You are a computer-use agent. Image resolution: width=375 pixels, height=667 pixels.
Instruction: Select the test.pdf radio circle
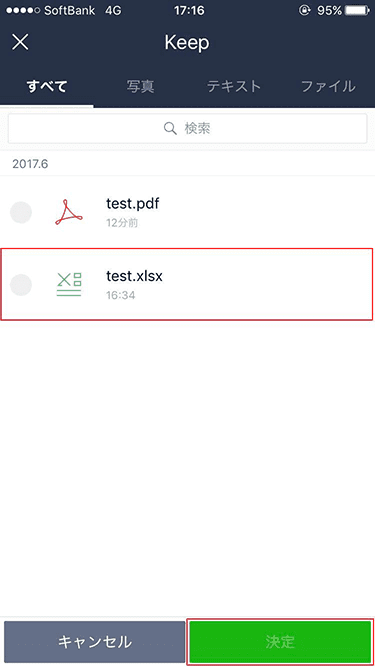click(21, 213)
